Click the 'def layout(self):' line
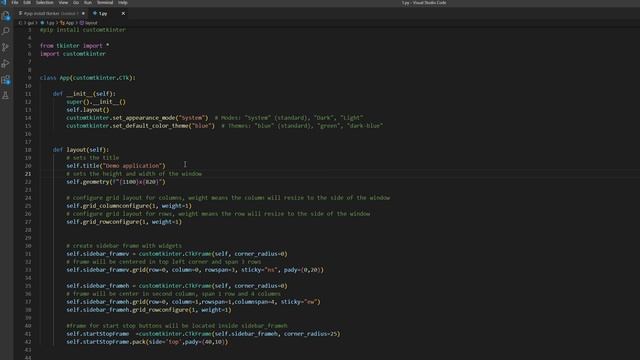The width and height of the screenshot is (640, 360). [81, 150]
